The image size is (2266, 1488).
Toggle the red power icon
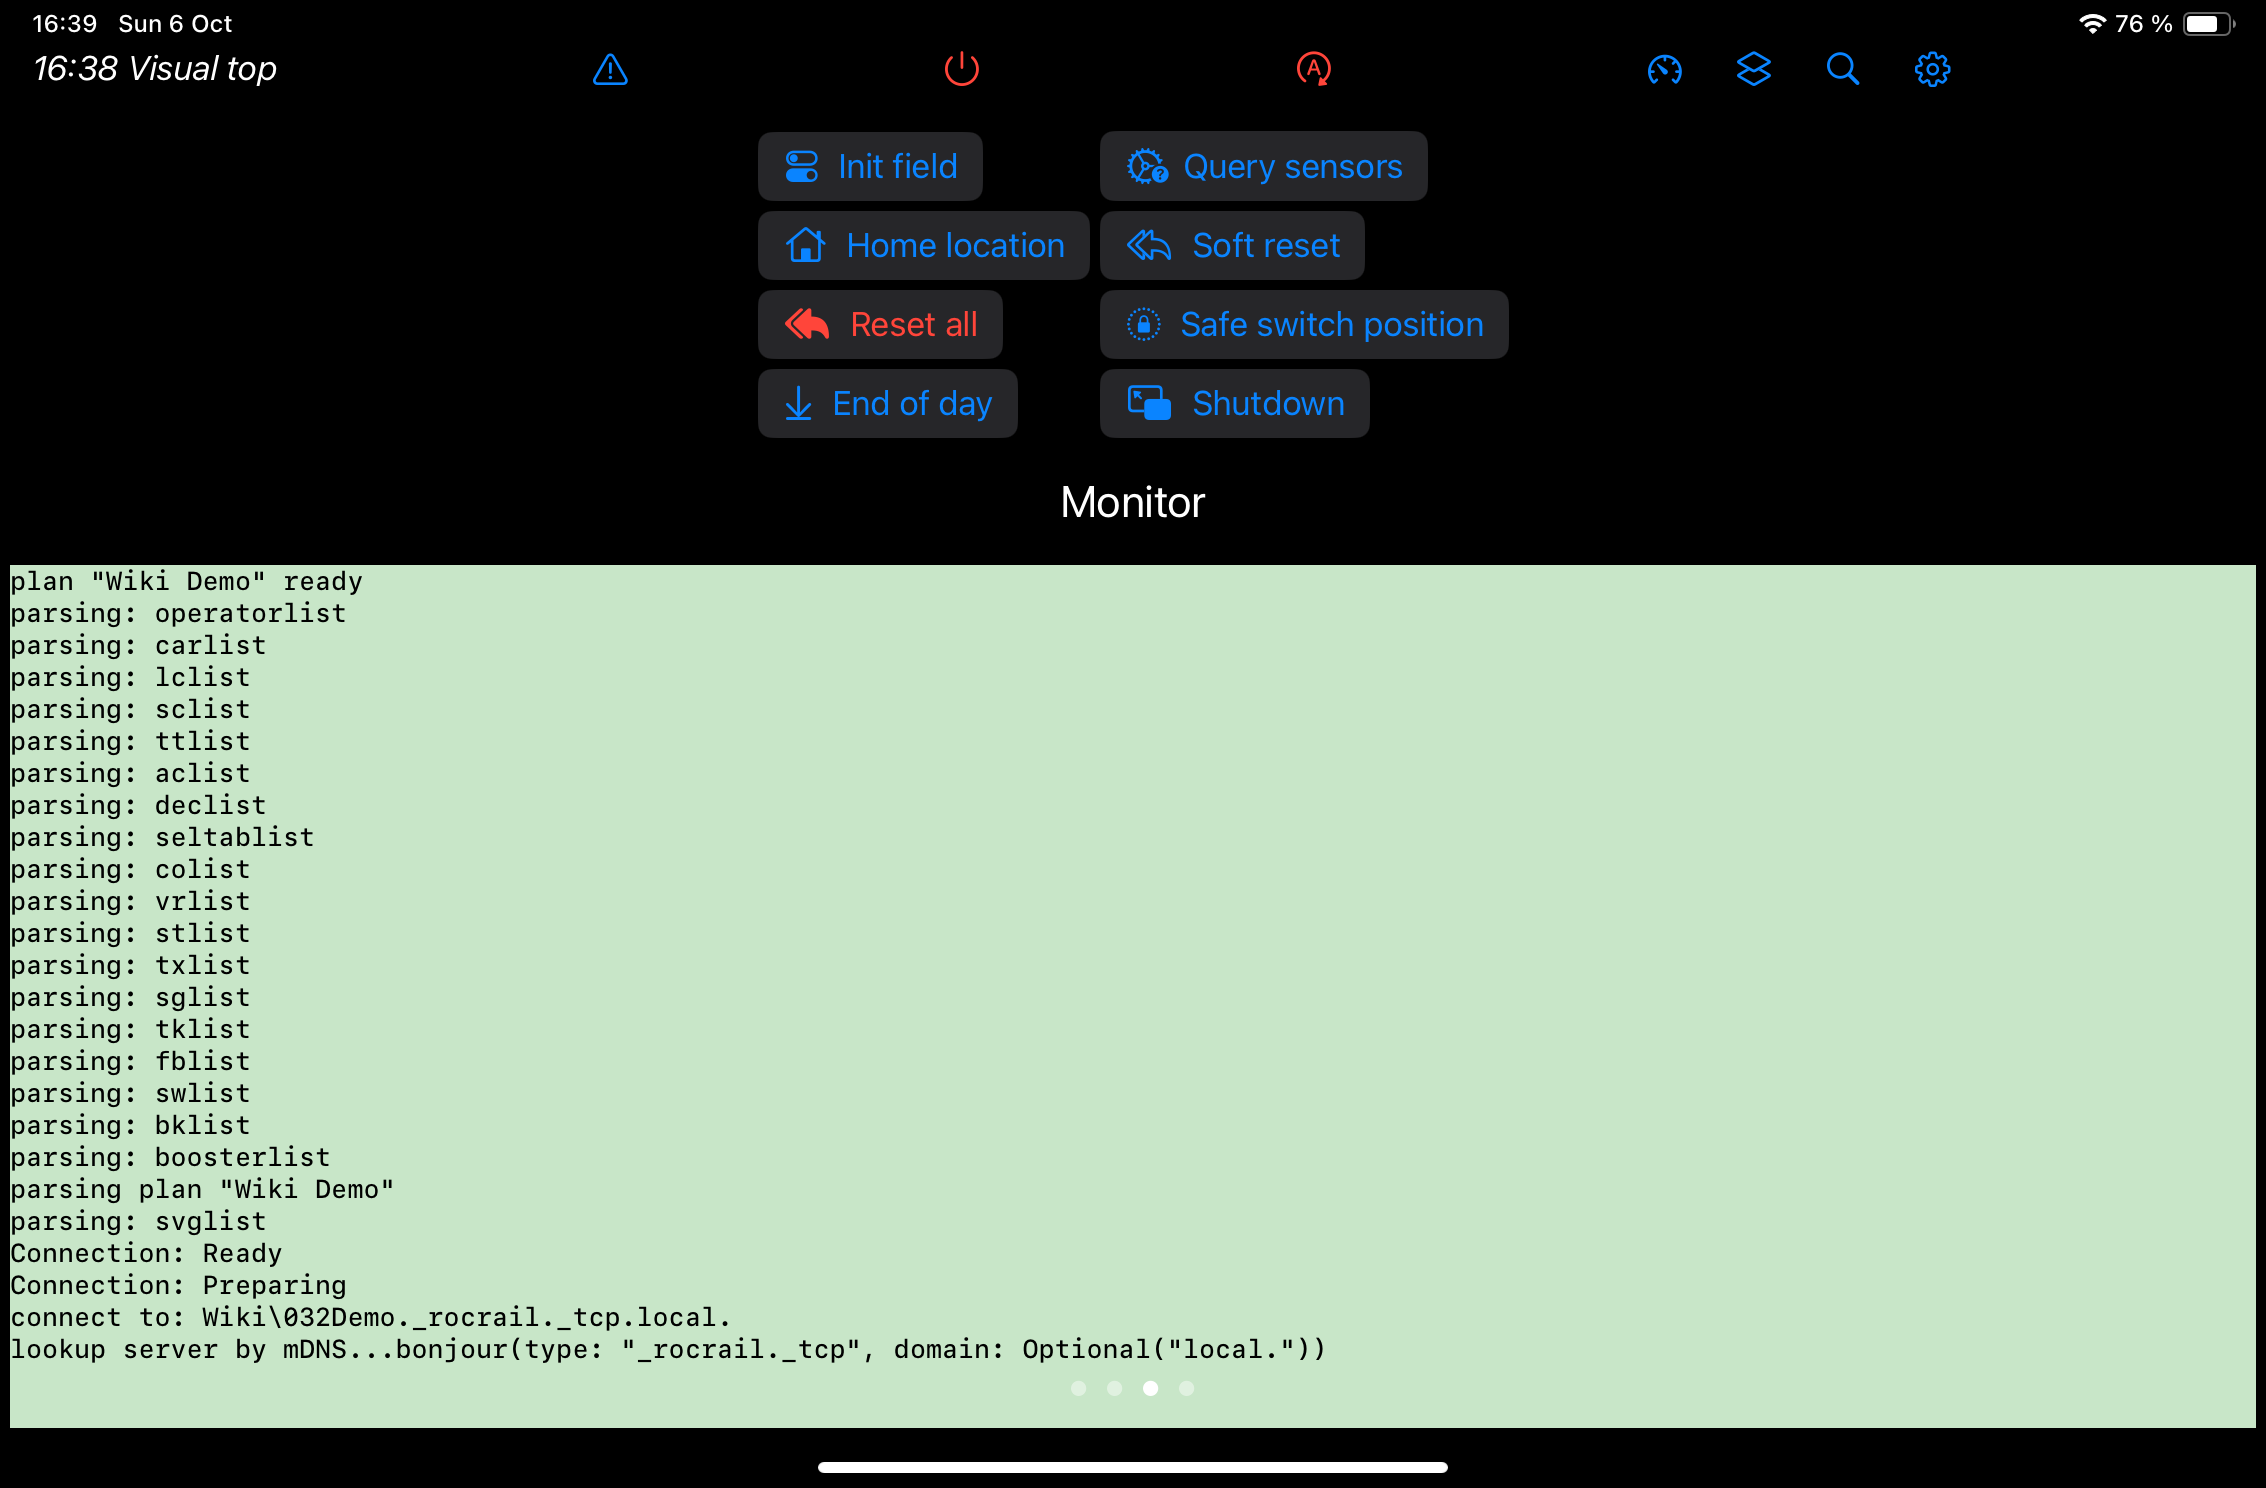[x=961, y=69]
